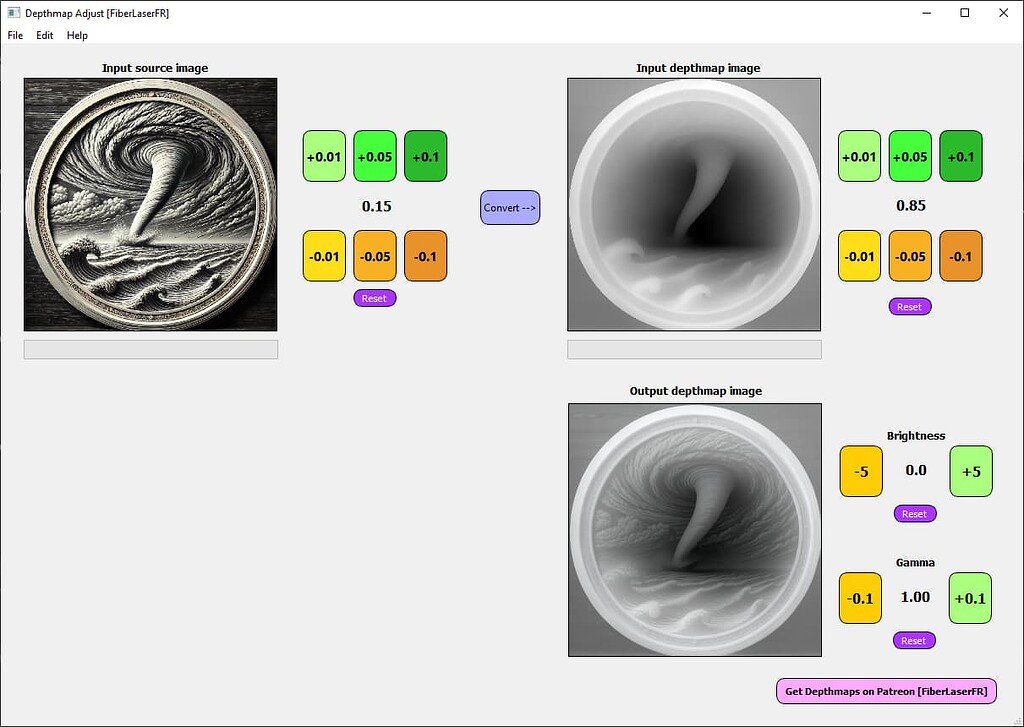
Task: Open Get Depthmaps on Patreon link
Action: 886,691
